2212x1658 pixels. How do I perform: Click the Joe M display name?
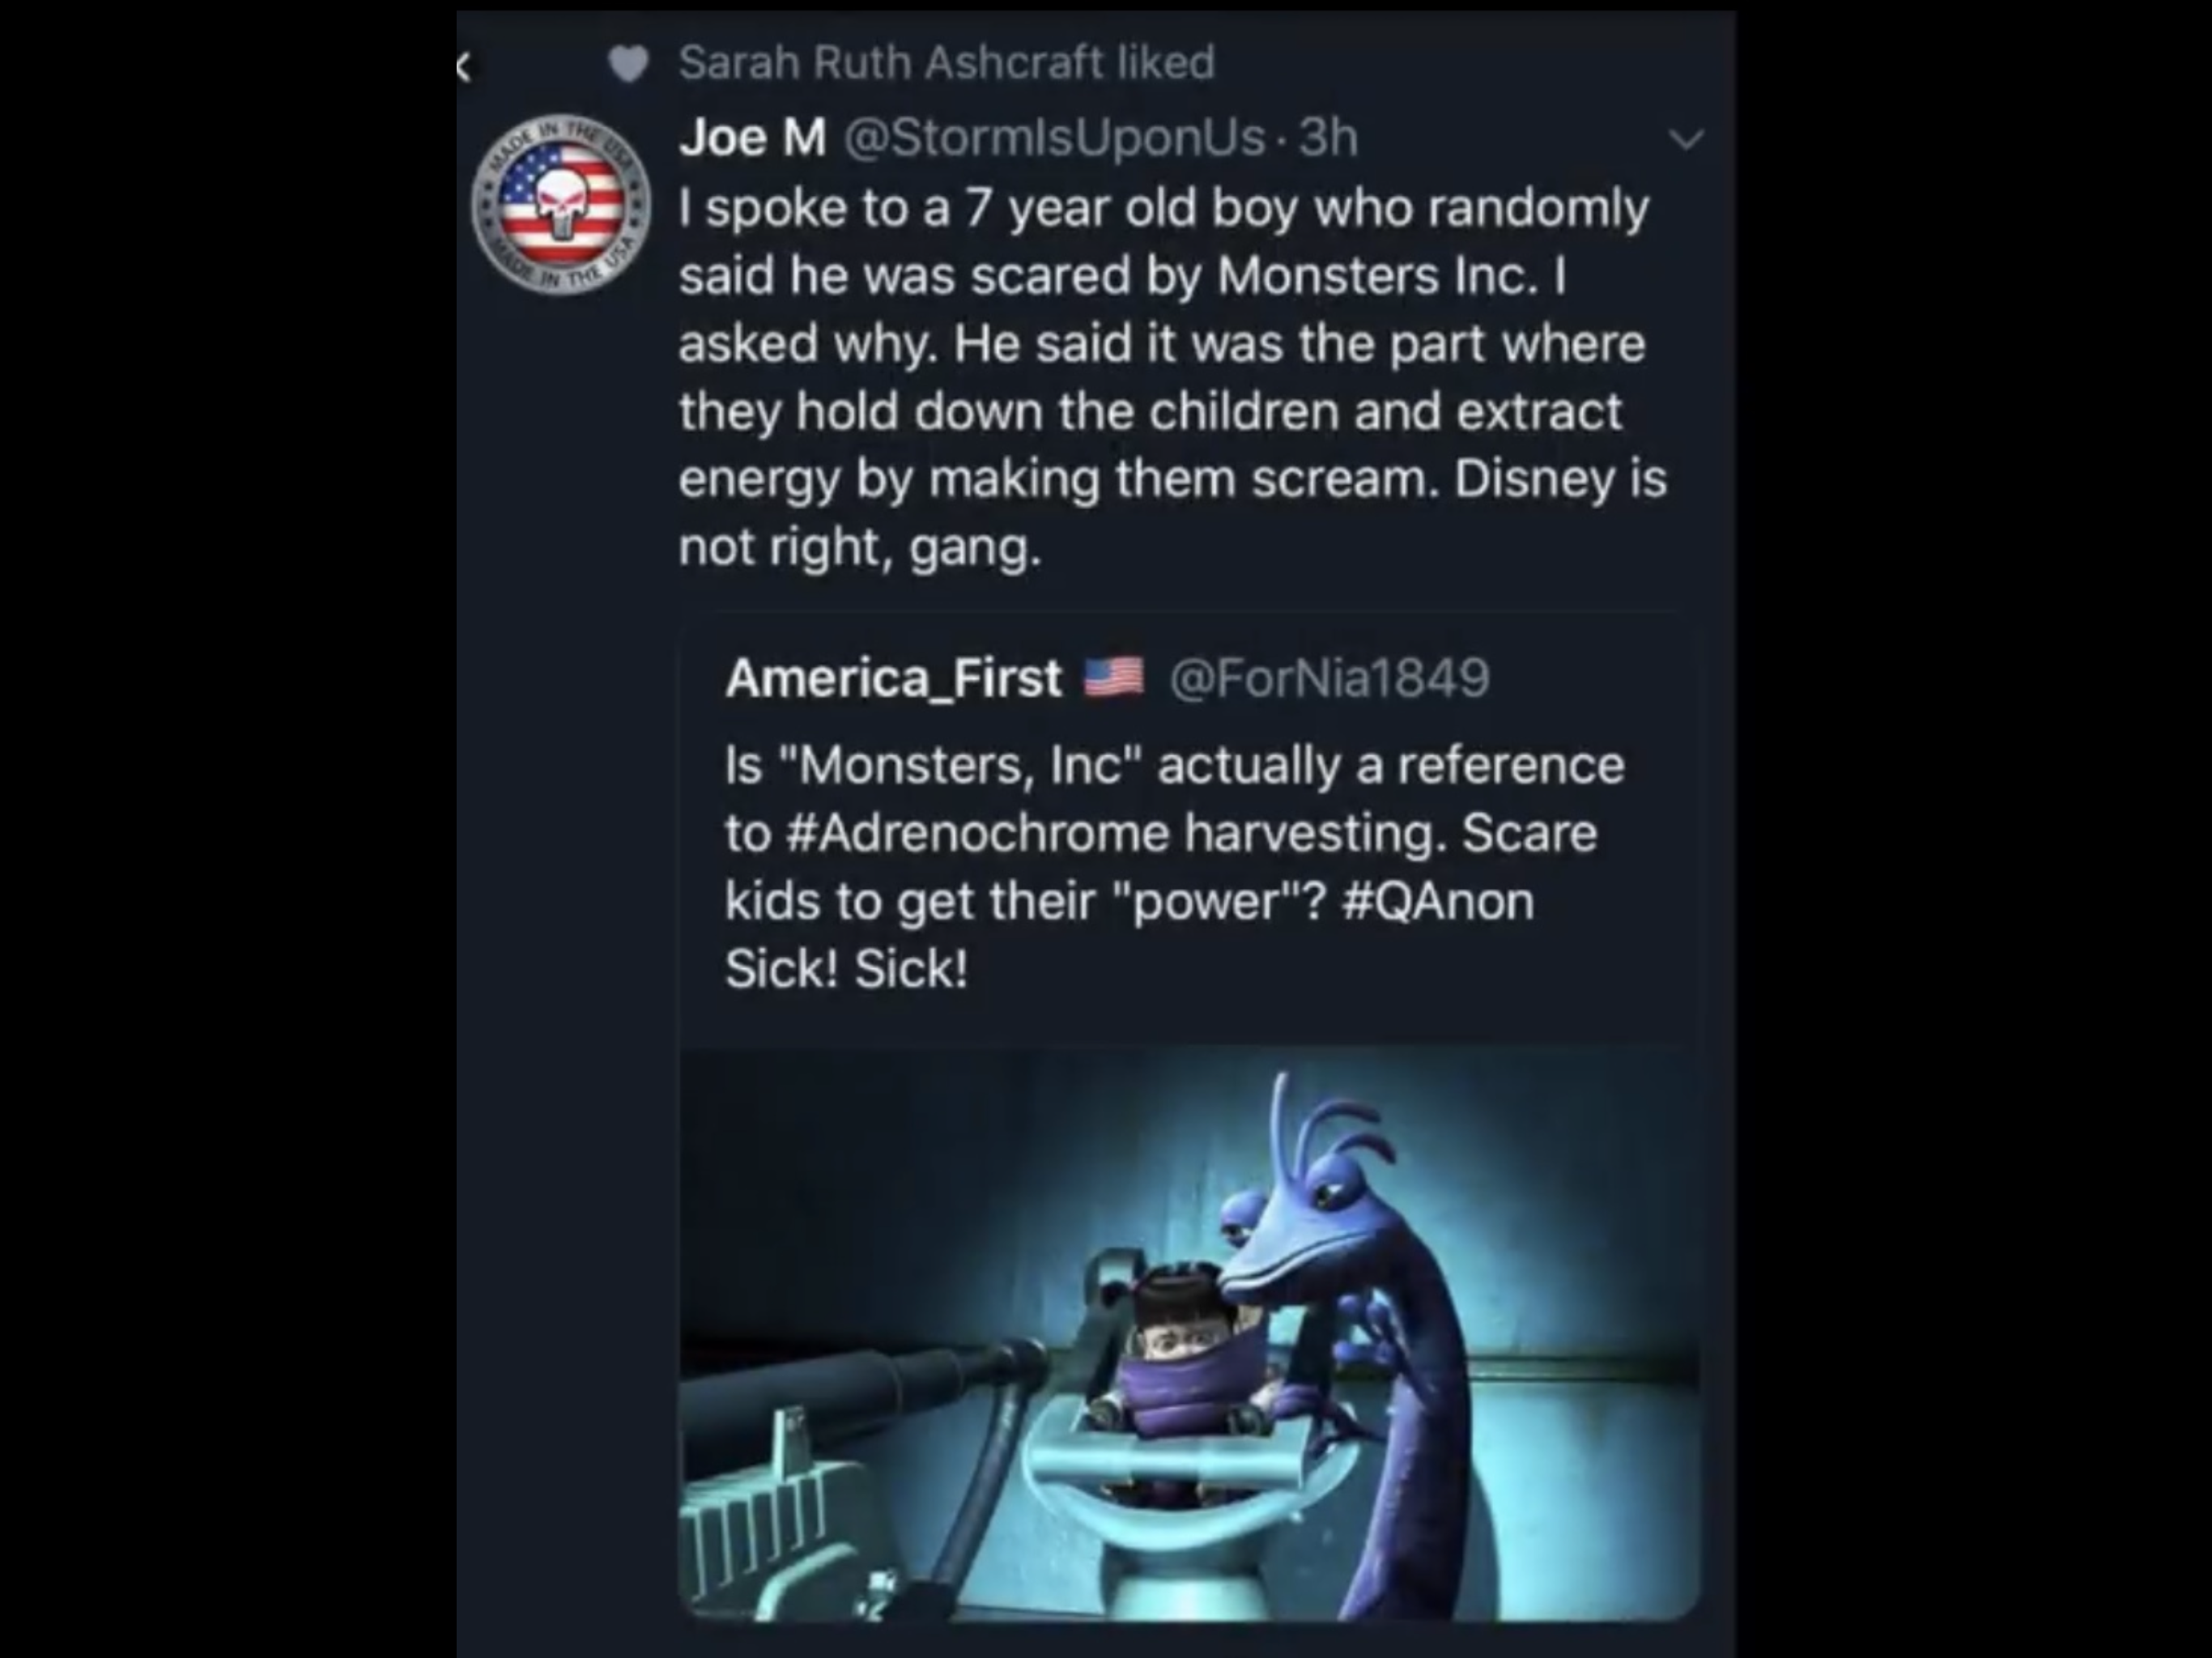[x=753, y=137]
